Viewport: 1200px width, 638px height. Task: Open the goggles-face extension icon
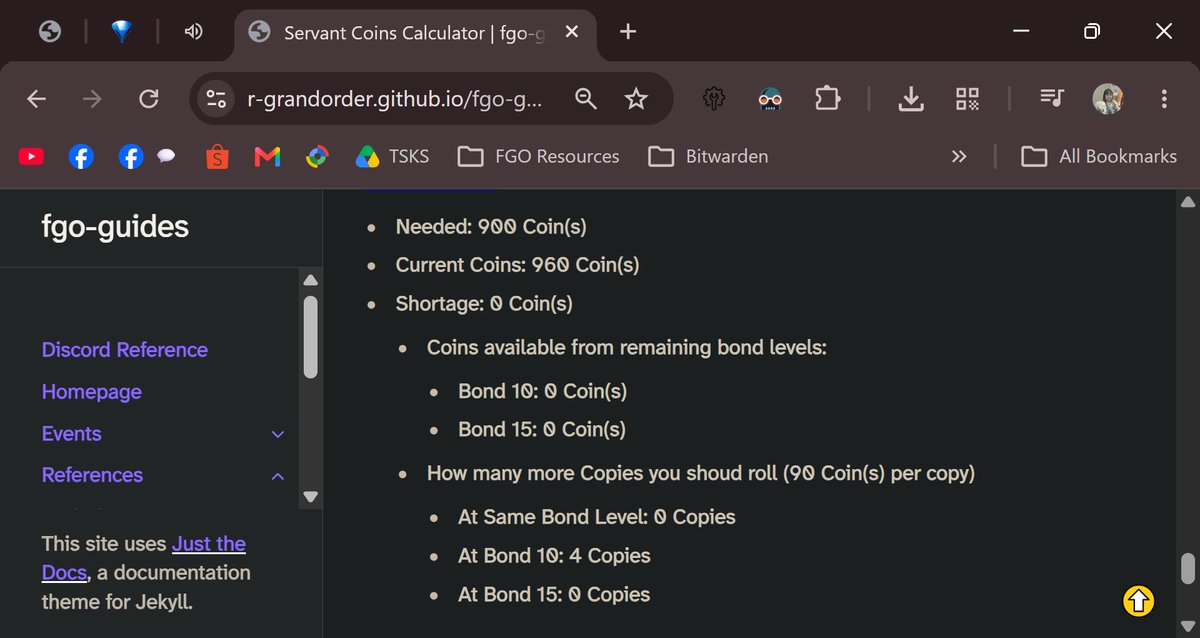pyautogui.click(x=769, y=98)
